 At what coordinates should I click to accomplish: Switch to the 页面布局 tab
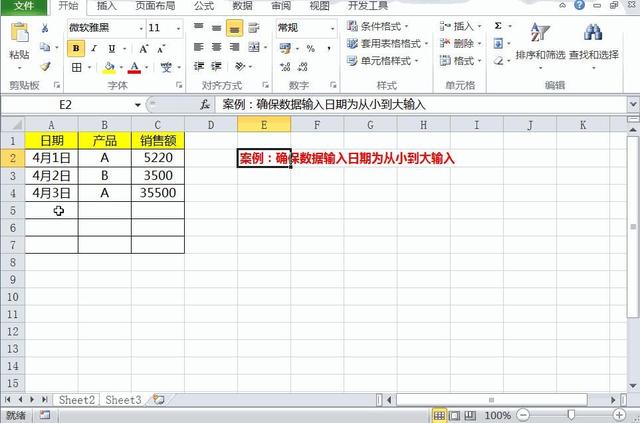point(156,6)
